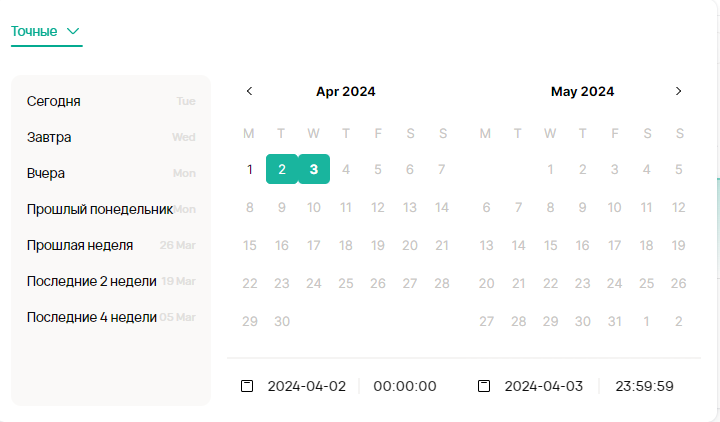Select the Завтра preset
Image resolution: width=720 pixels, height=422 pixels.
click(x=49, y=137)
